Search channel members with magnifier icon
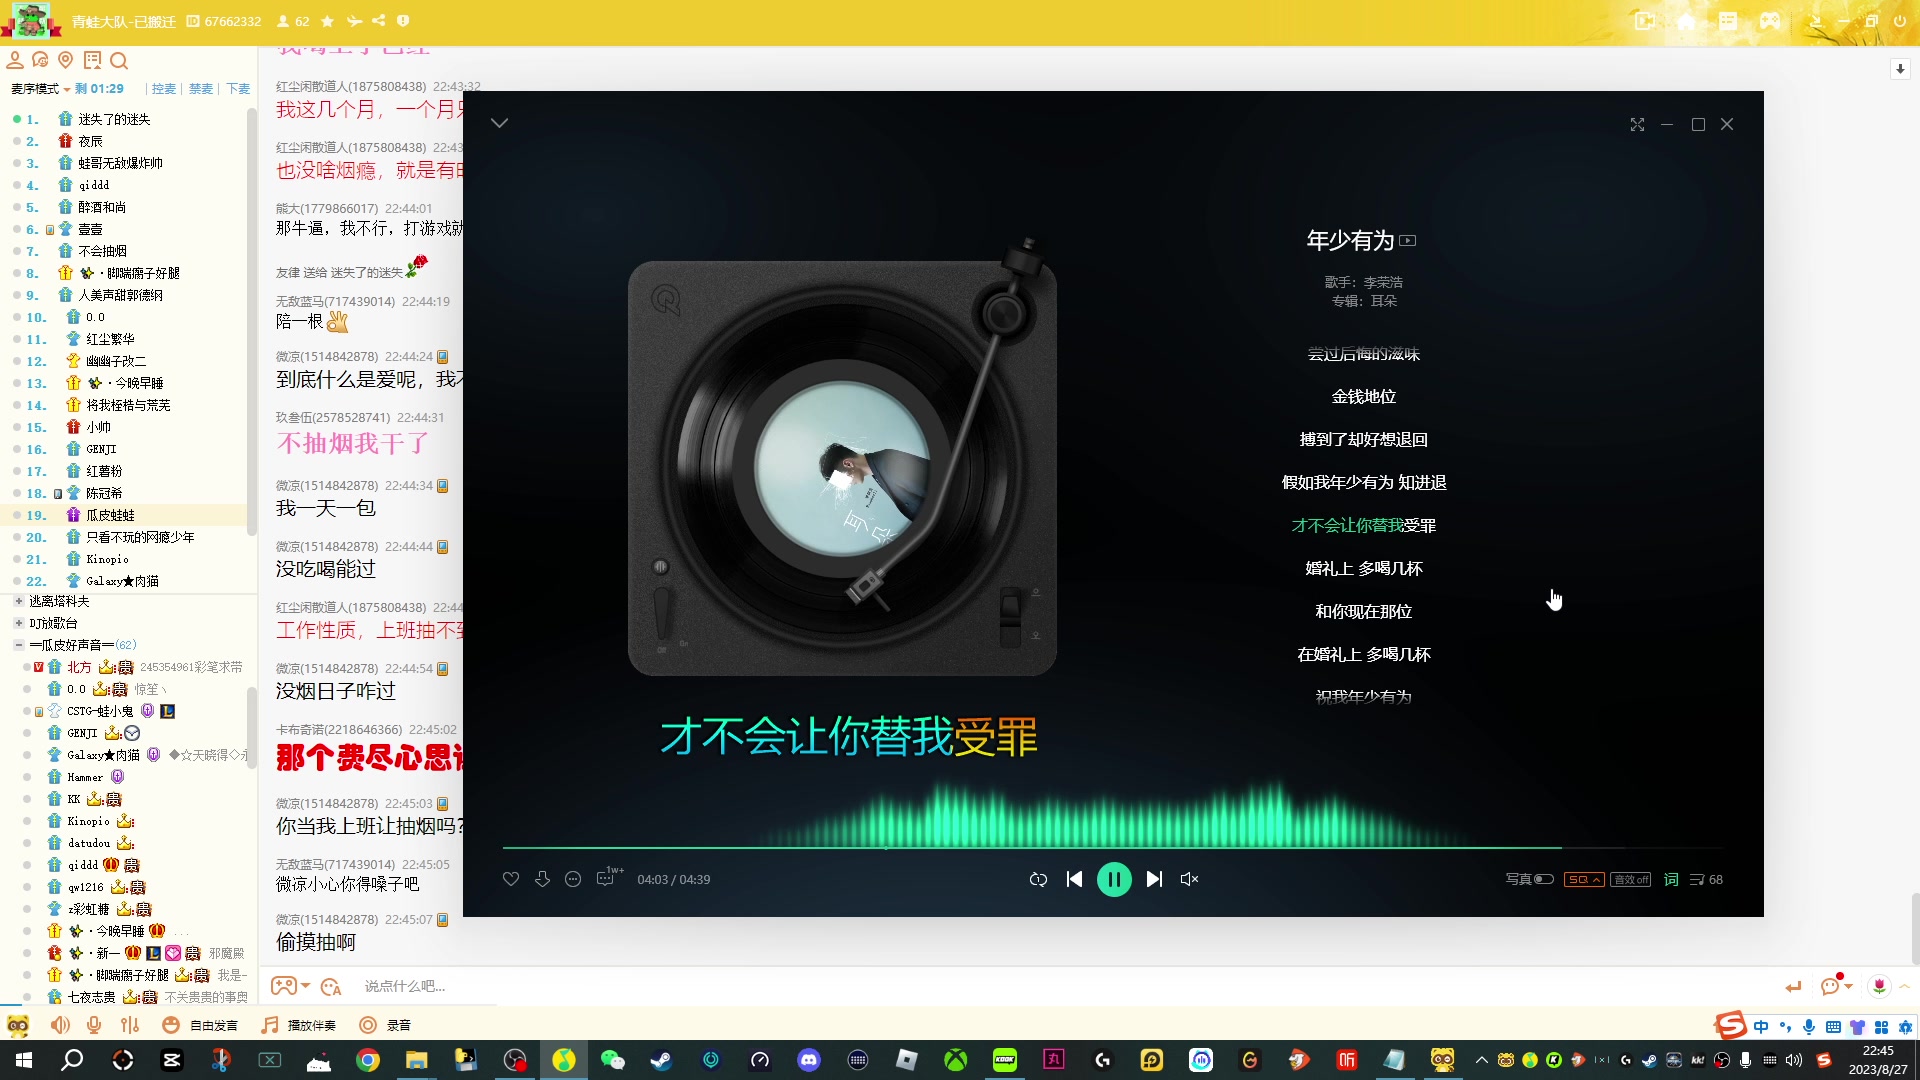 coord(119,60)
